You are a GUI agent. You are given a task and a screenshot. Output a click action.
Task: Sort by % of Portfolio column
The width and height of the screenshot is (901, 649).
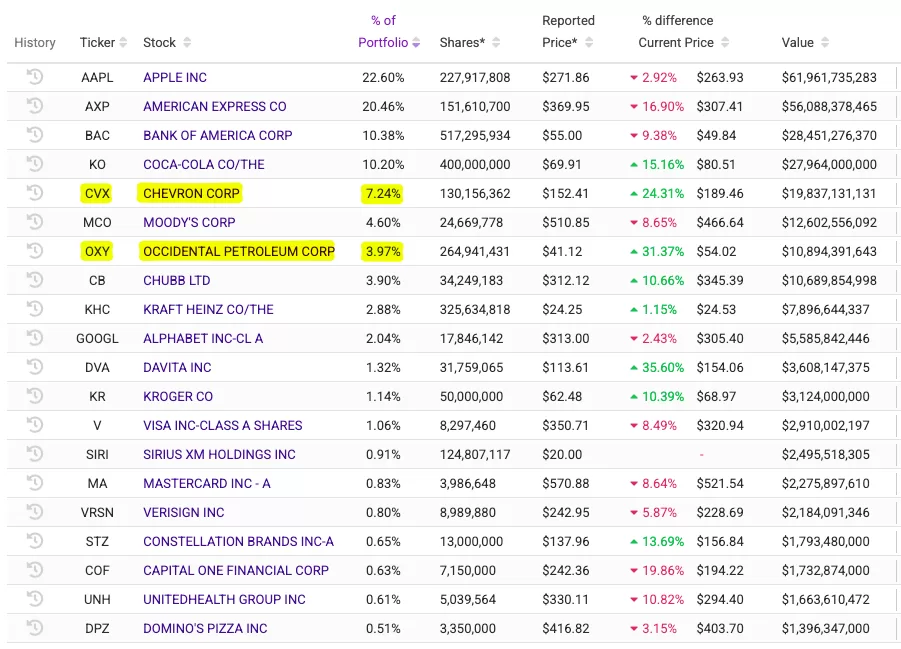pyautogui.click(x=416, y=43)
